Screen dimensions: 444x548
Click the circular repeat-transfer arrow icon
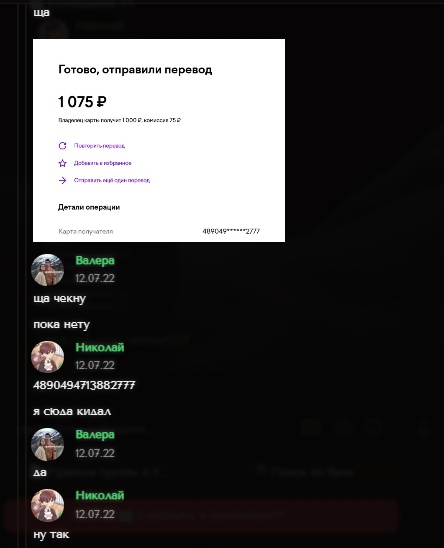(x=63, y=146)
